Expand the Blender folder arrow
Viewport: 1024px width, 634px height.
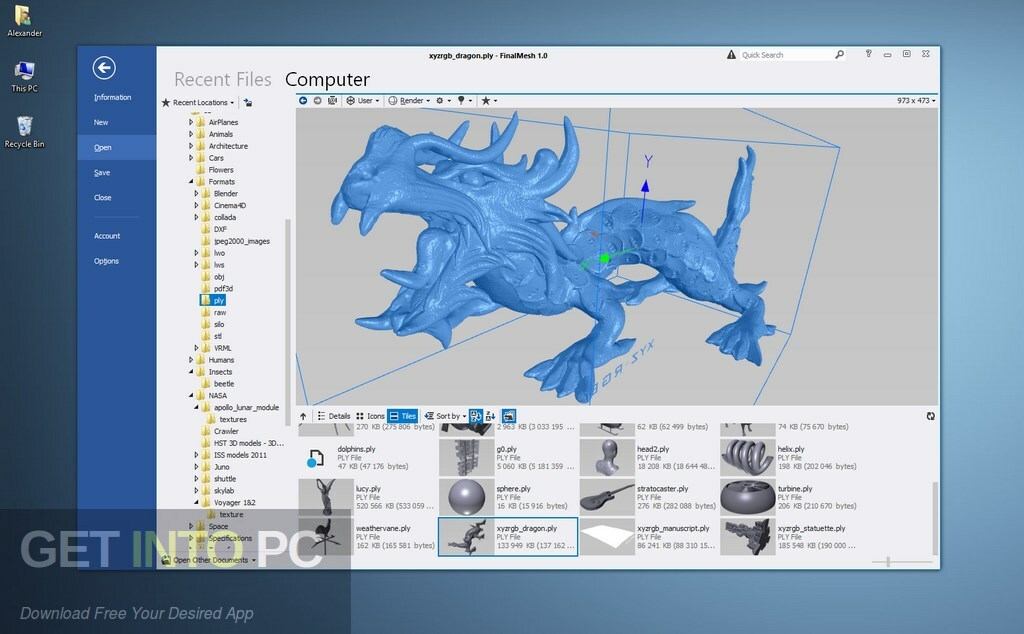pos(196,193)
